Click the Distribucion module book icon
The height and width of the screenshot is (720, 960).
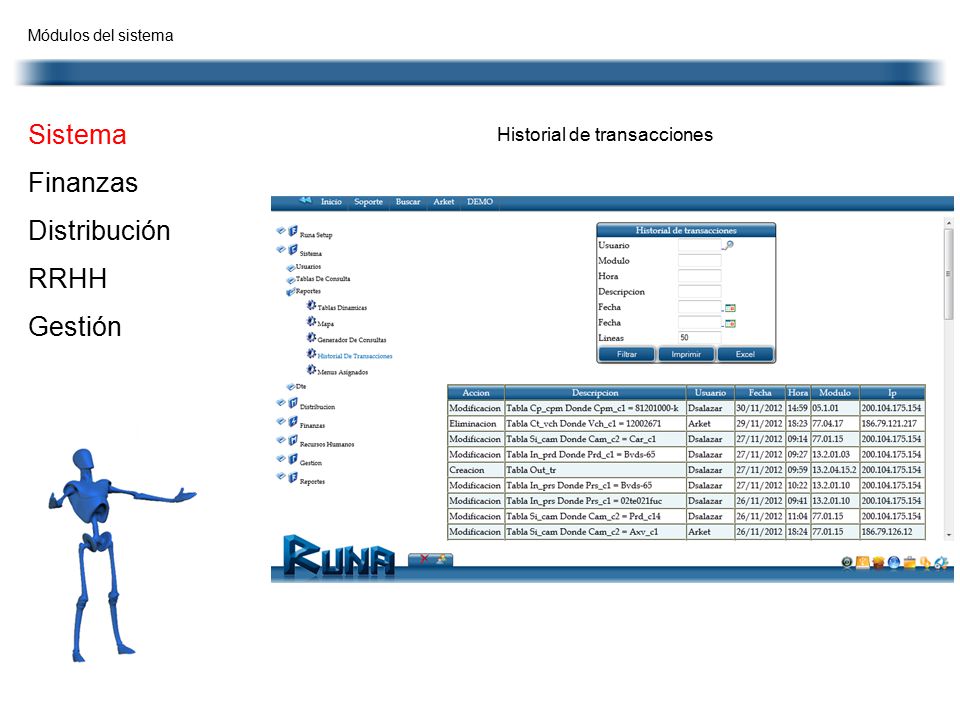click(293, 403)
